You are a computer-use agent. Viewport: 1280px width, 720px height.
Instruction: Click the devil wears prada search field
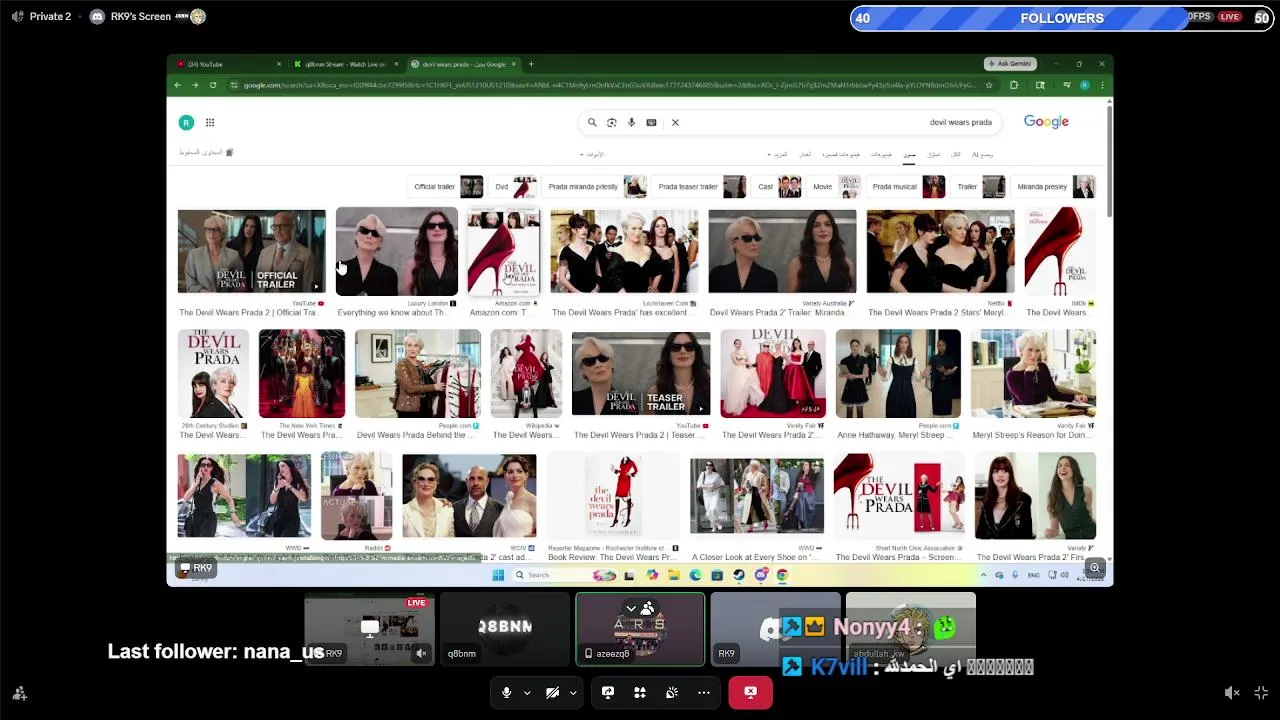(790, 122)
